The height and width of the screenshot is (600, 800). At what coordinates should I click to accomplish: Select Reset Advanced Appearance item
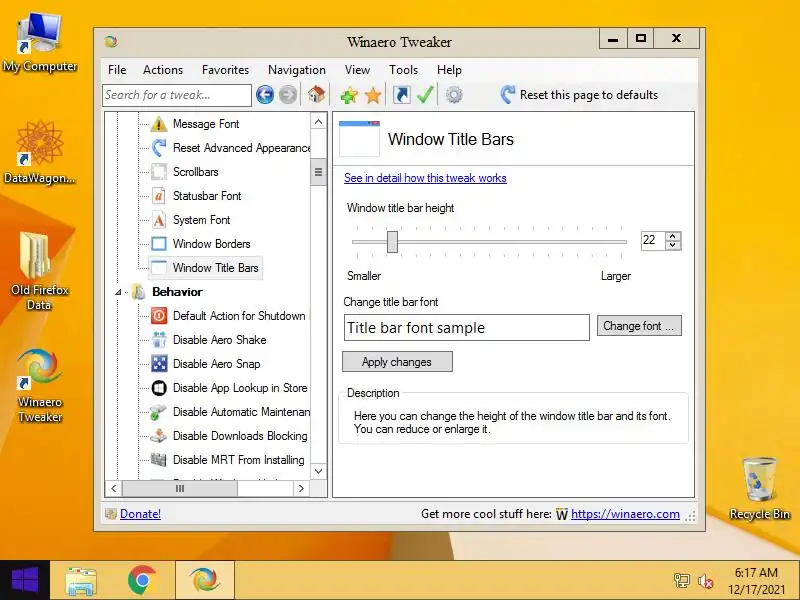pos(231,148)
